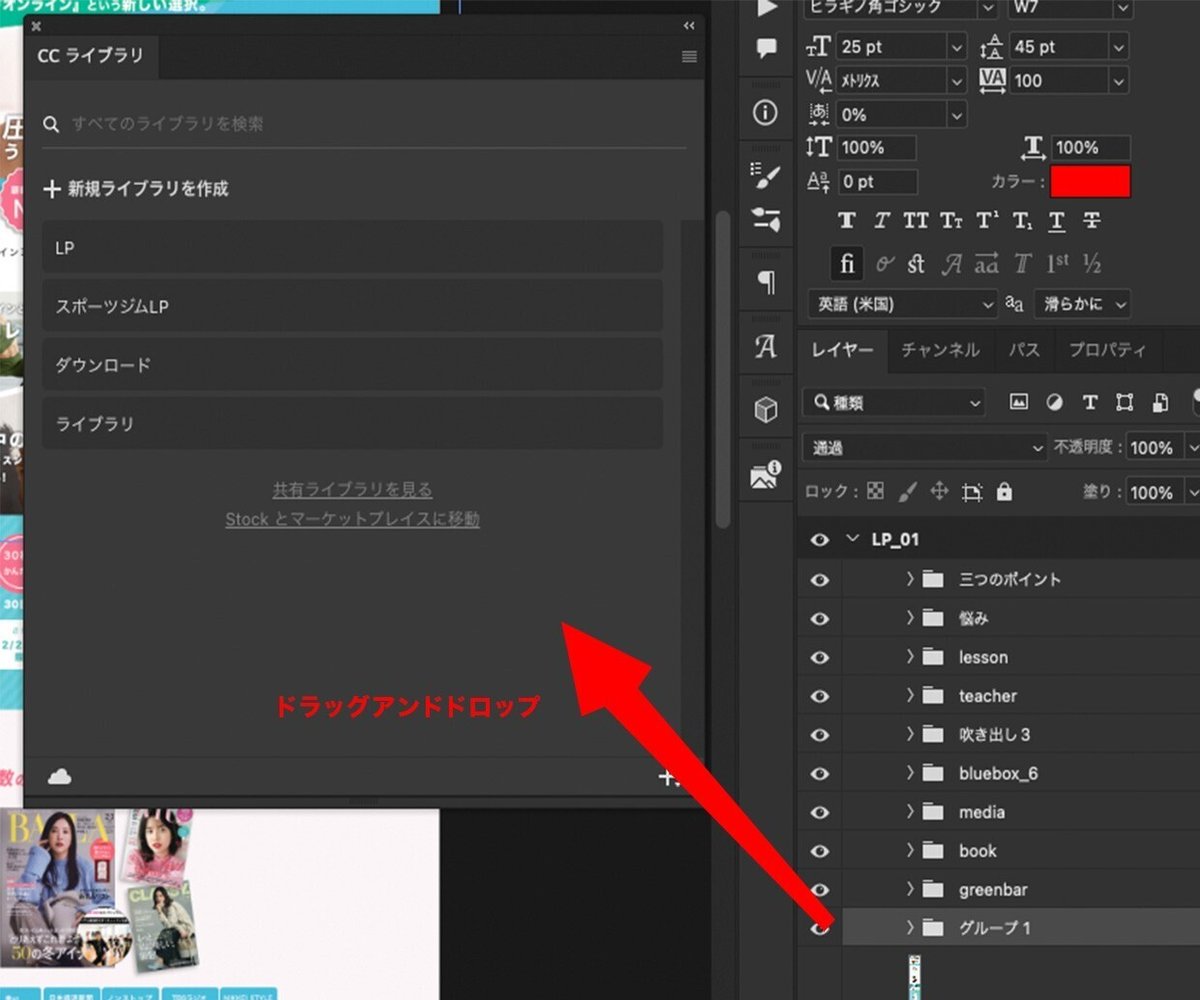
Task: Open the red text color swatch
Action: (1090, 181)
